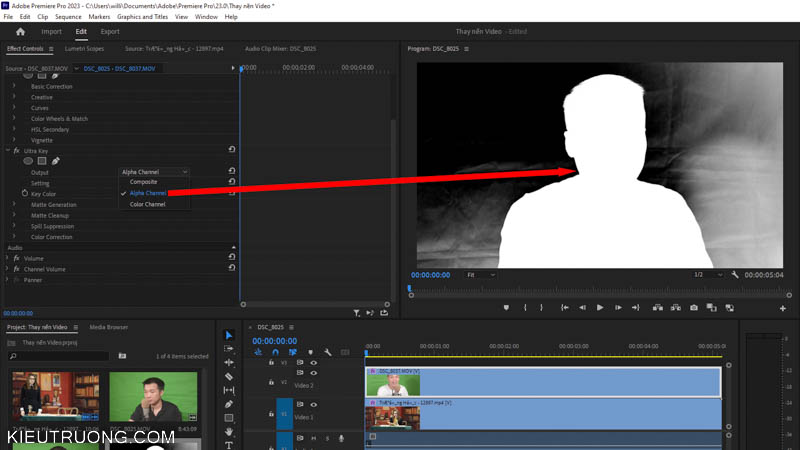Expand Spill Suppression section
This screenshot has width=800, height=450.
pos(14,226)
